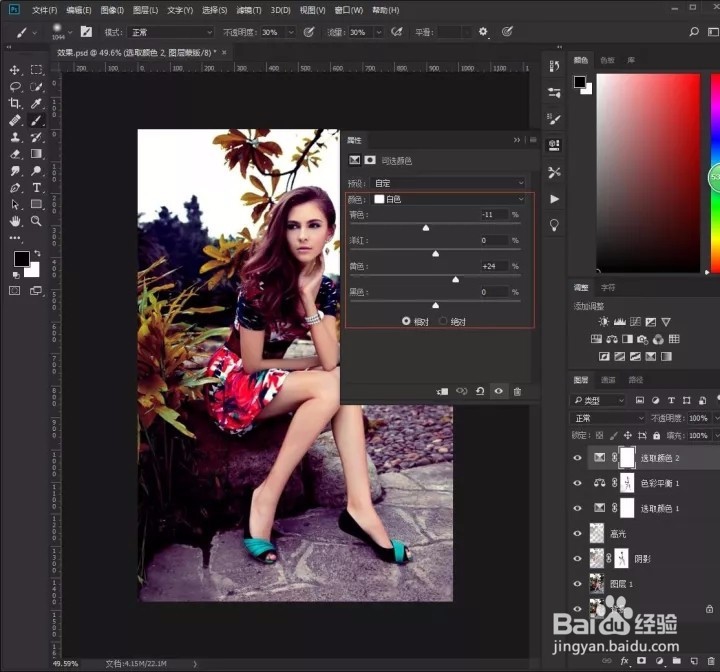Clip adjustment to layer below
Screen dimensions: 720x672
click(443, 391)
